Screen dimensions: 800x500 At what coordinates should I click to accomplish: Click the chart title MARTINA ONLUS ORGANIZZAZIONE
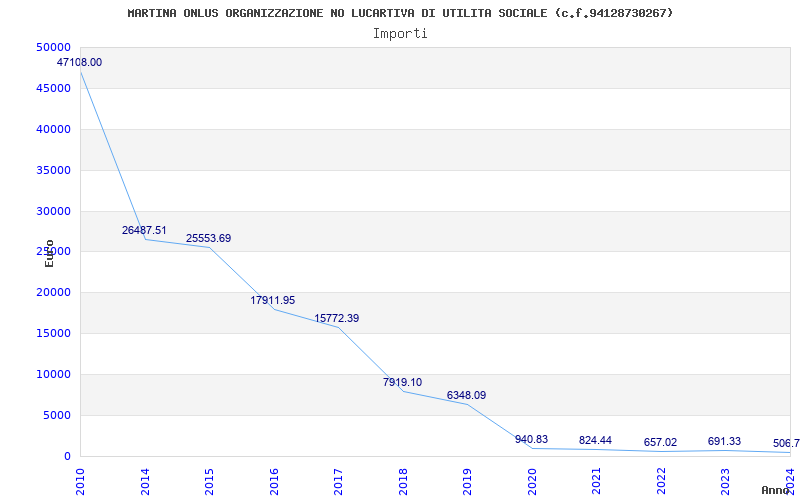[400, 13]
